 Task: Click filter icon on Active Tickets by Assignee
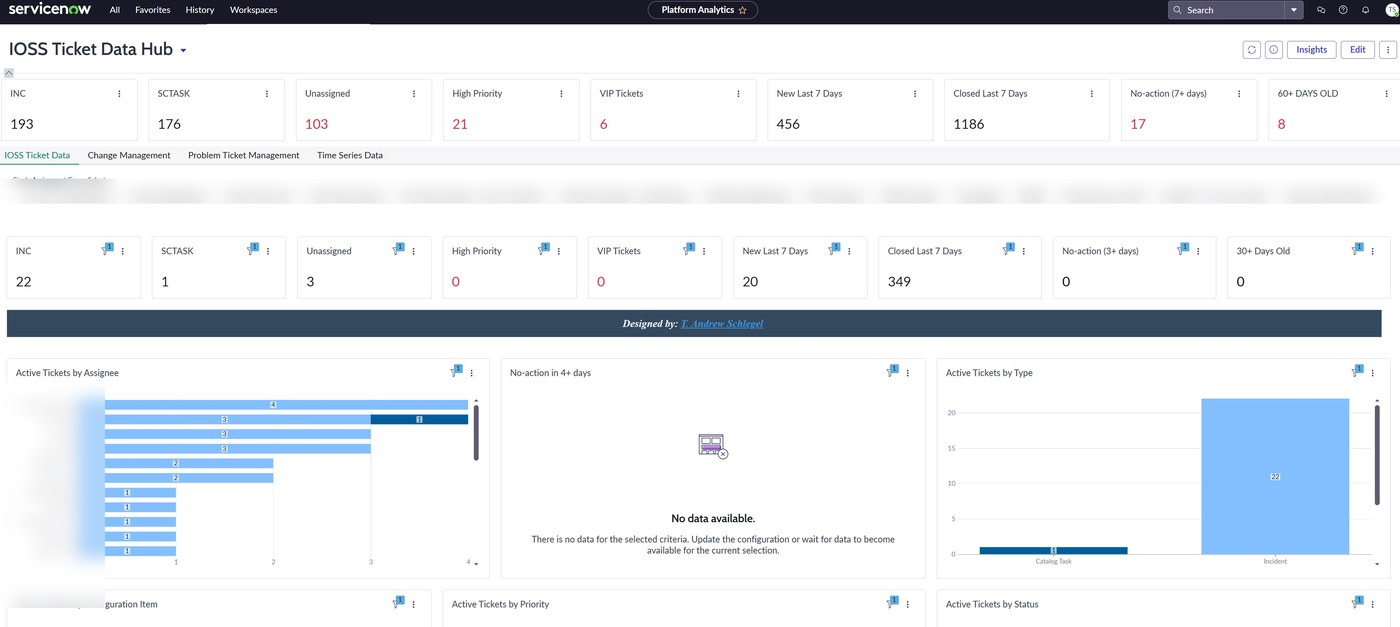click(456, 371)
